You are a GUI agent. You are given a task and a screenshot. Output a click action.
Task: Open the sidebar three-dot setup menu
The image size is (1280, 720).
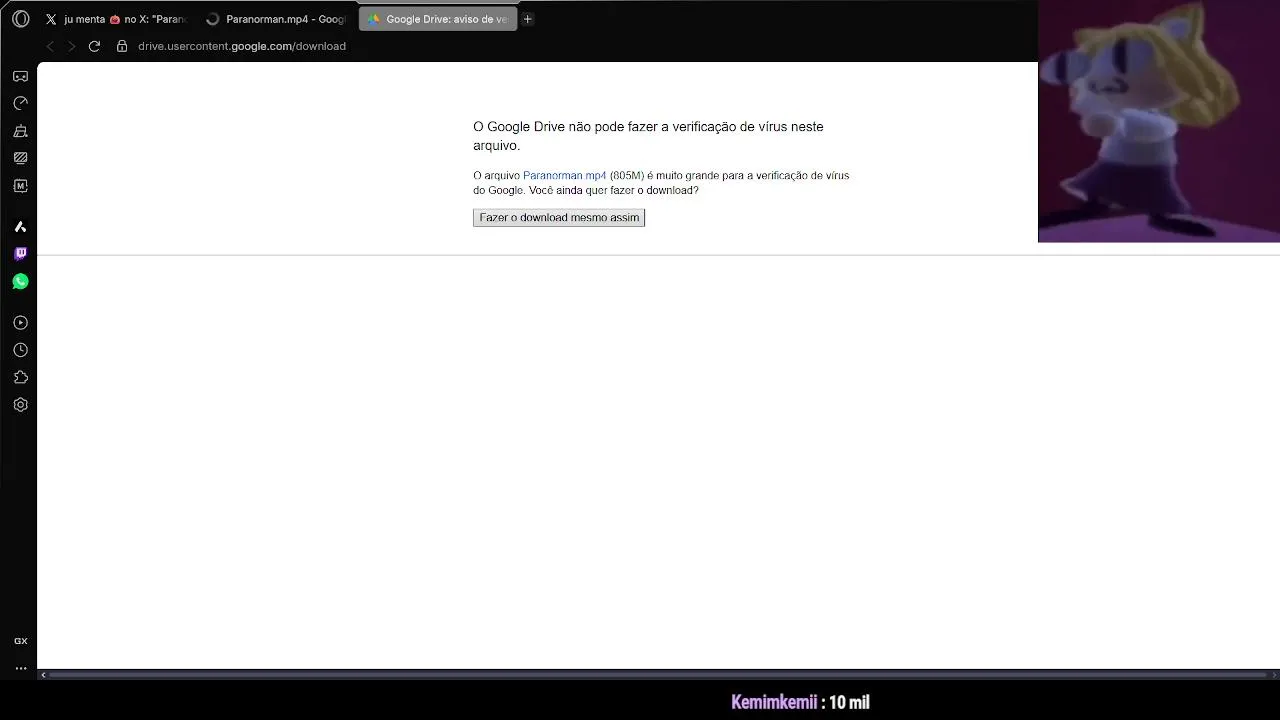pyautogui.click(x=20, y=668)
